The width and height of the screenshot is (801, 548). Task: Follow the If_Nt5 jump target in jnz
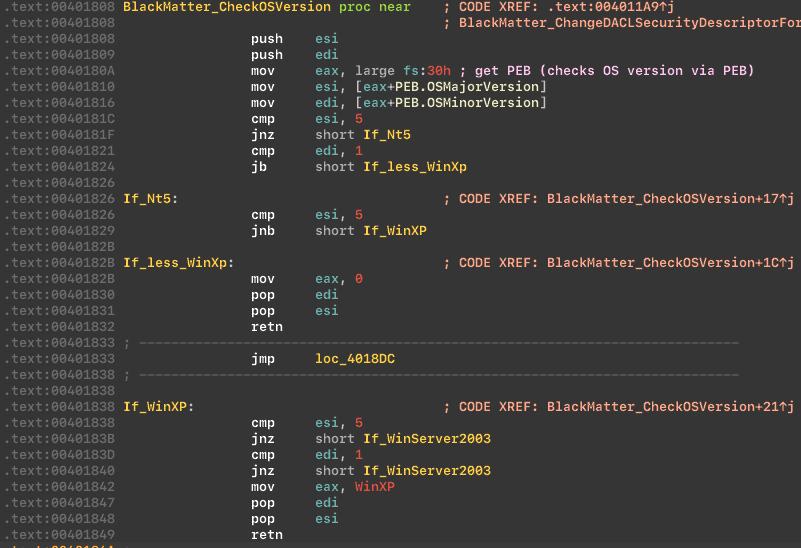(387, 135)
